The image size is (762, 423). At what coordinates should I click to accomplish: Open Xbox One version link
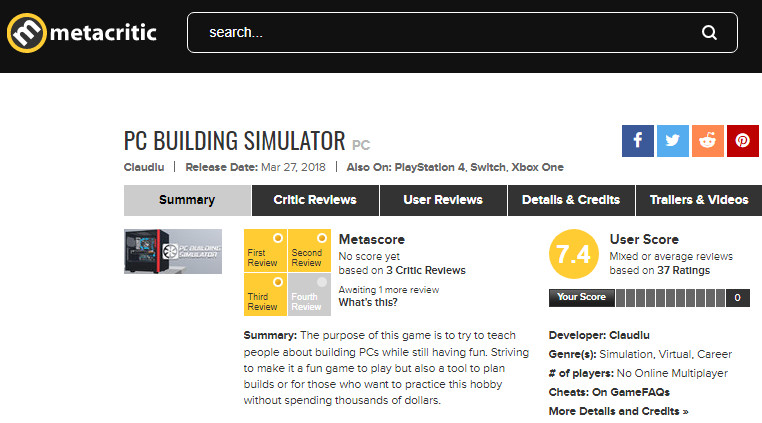(x=537, y=167)
